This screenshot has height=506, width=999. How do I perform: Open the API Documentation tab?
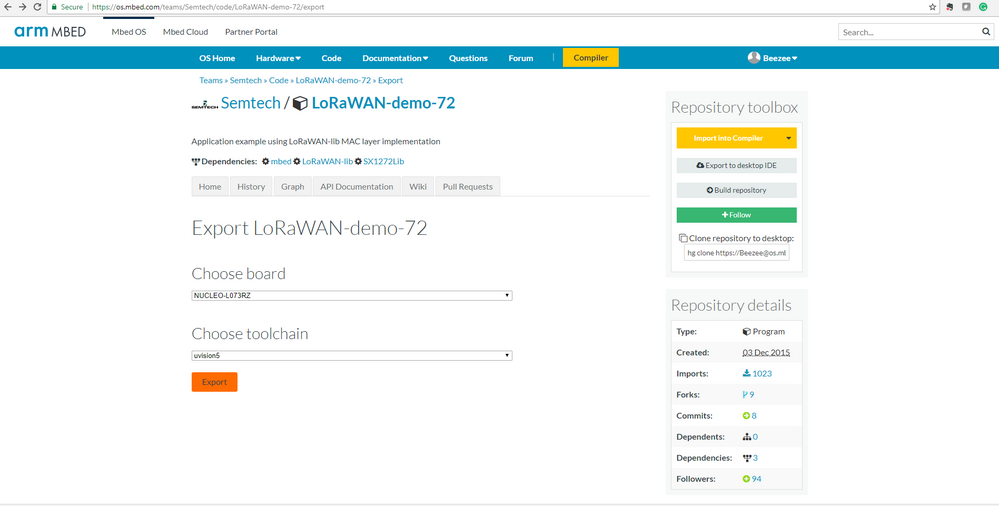(357, 187)
